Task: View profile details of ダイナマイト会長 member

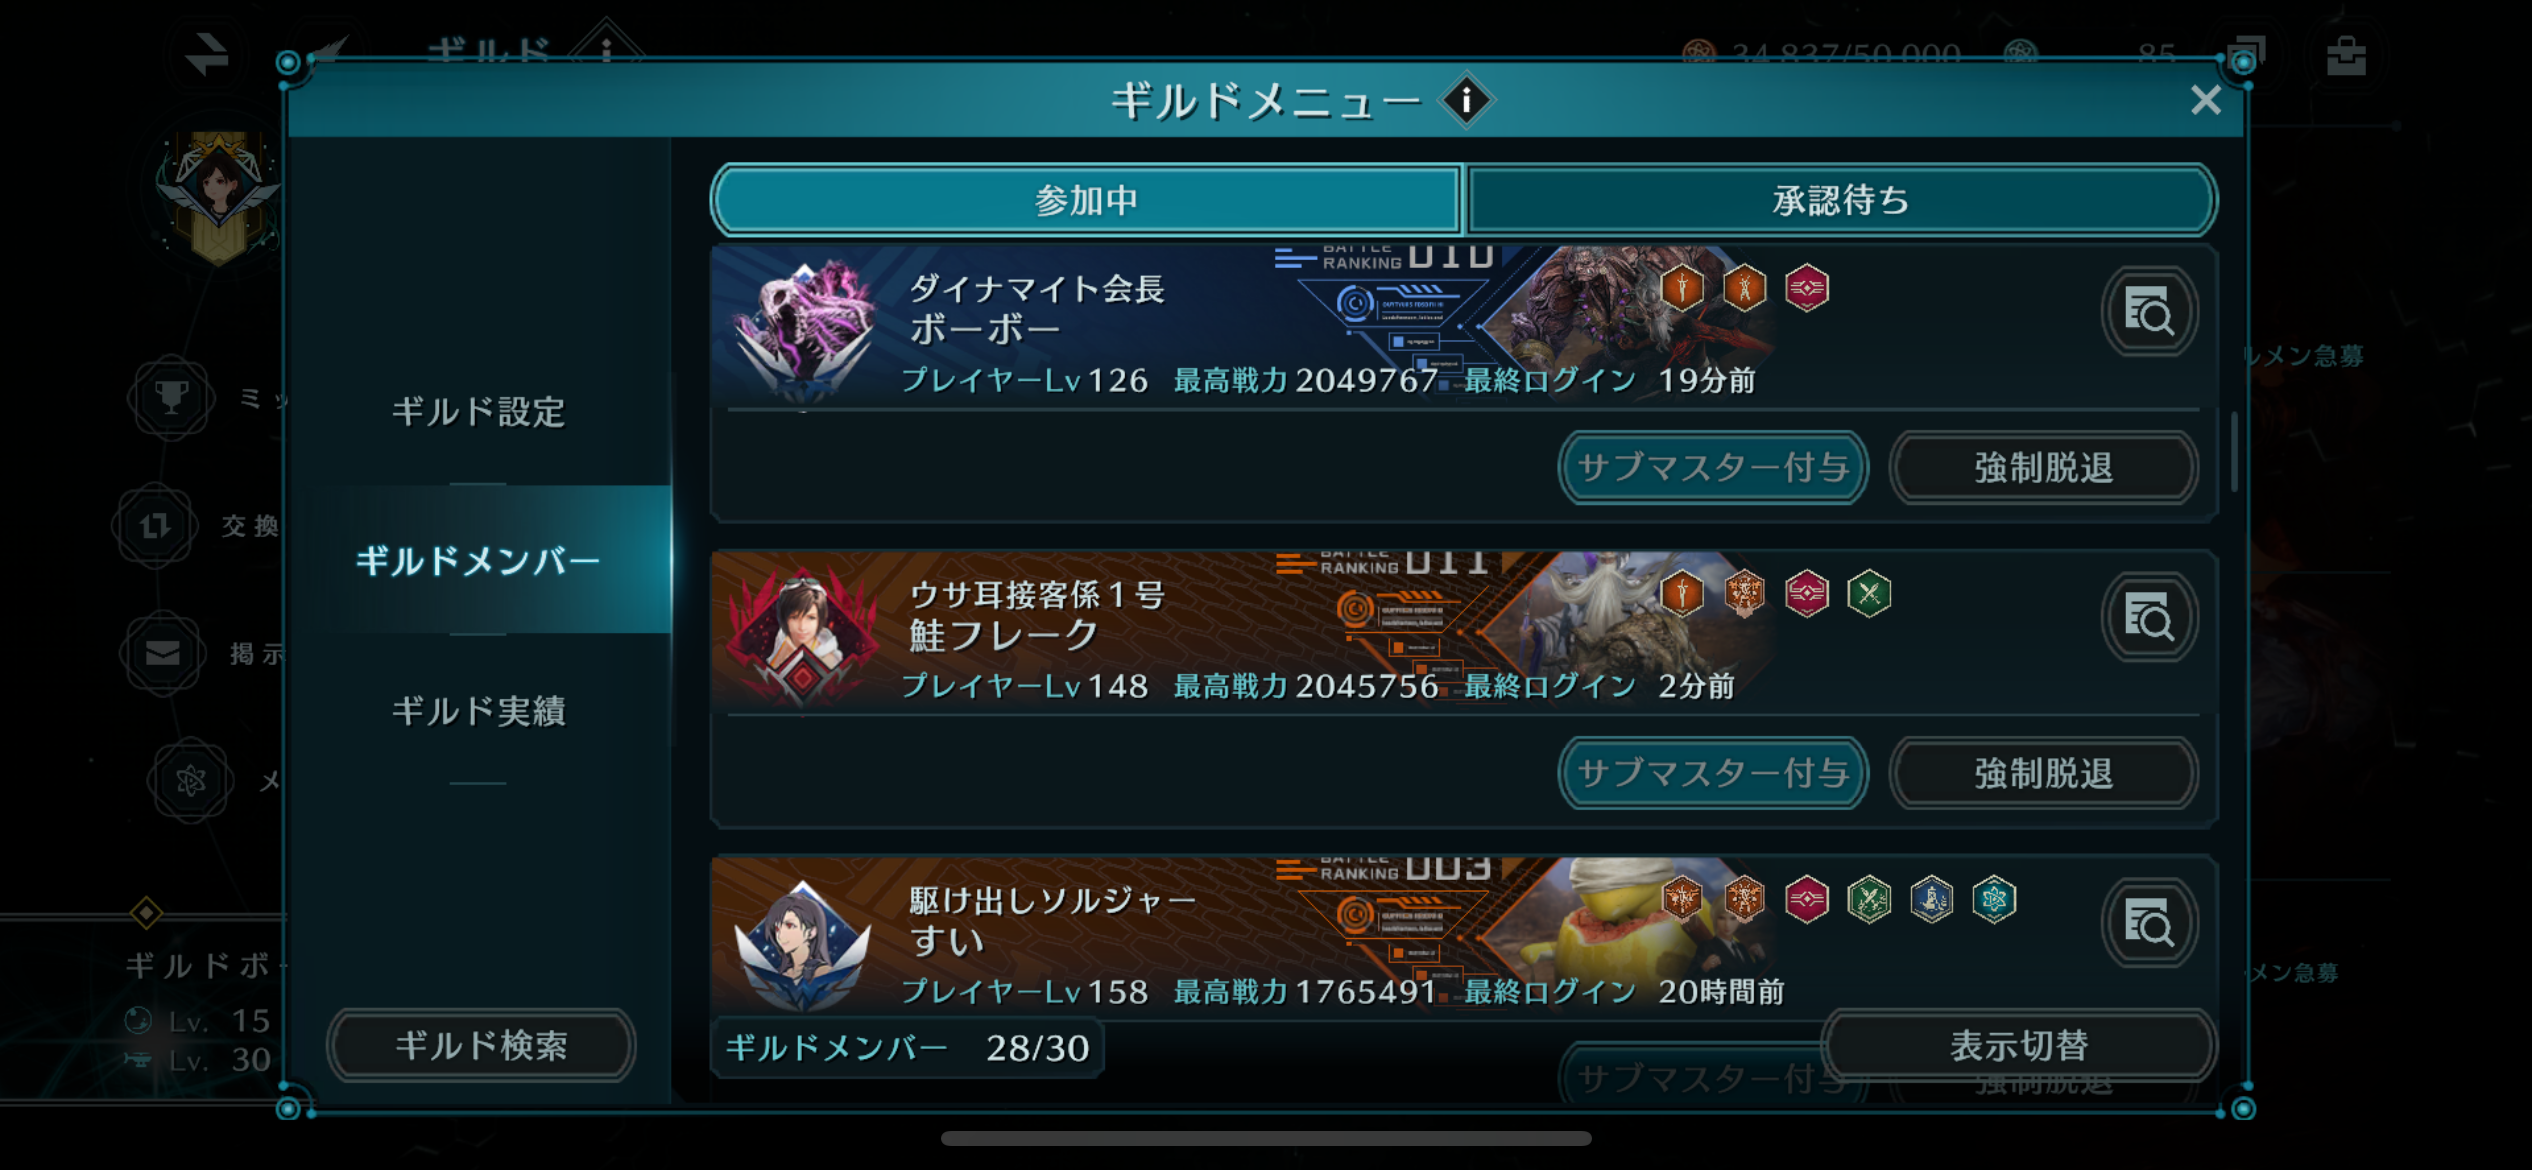Action: click(2149, 313)
